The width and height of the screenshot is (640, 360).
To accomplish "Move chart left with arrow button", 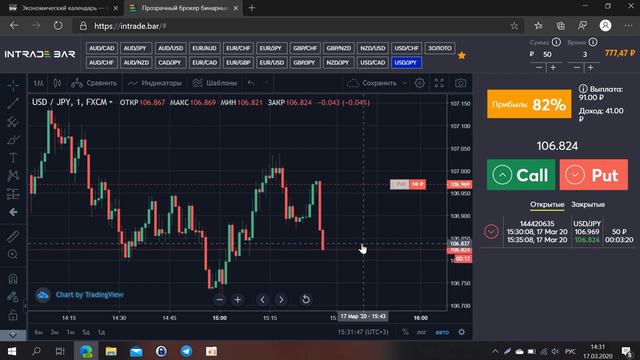I will click(262, 300).
